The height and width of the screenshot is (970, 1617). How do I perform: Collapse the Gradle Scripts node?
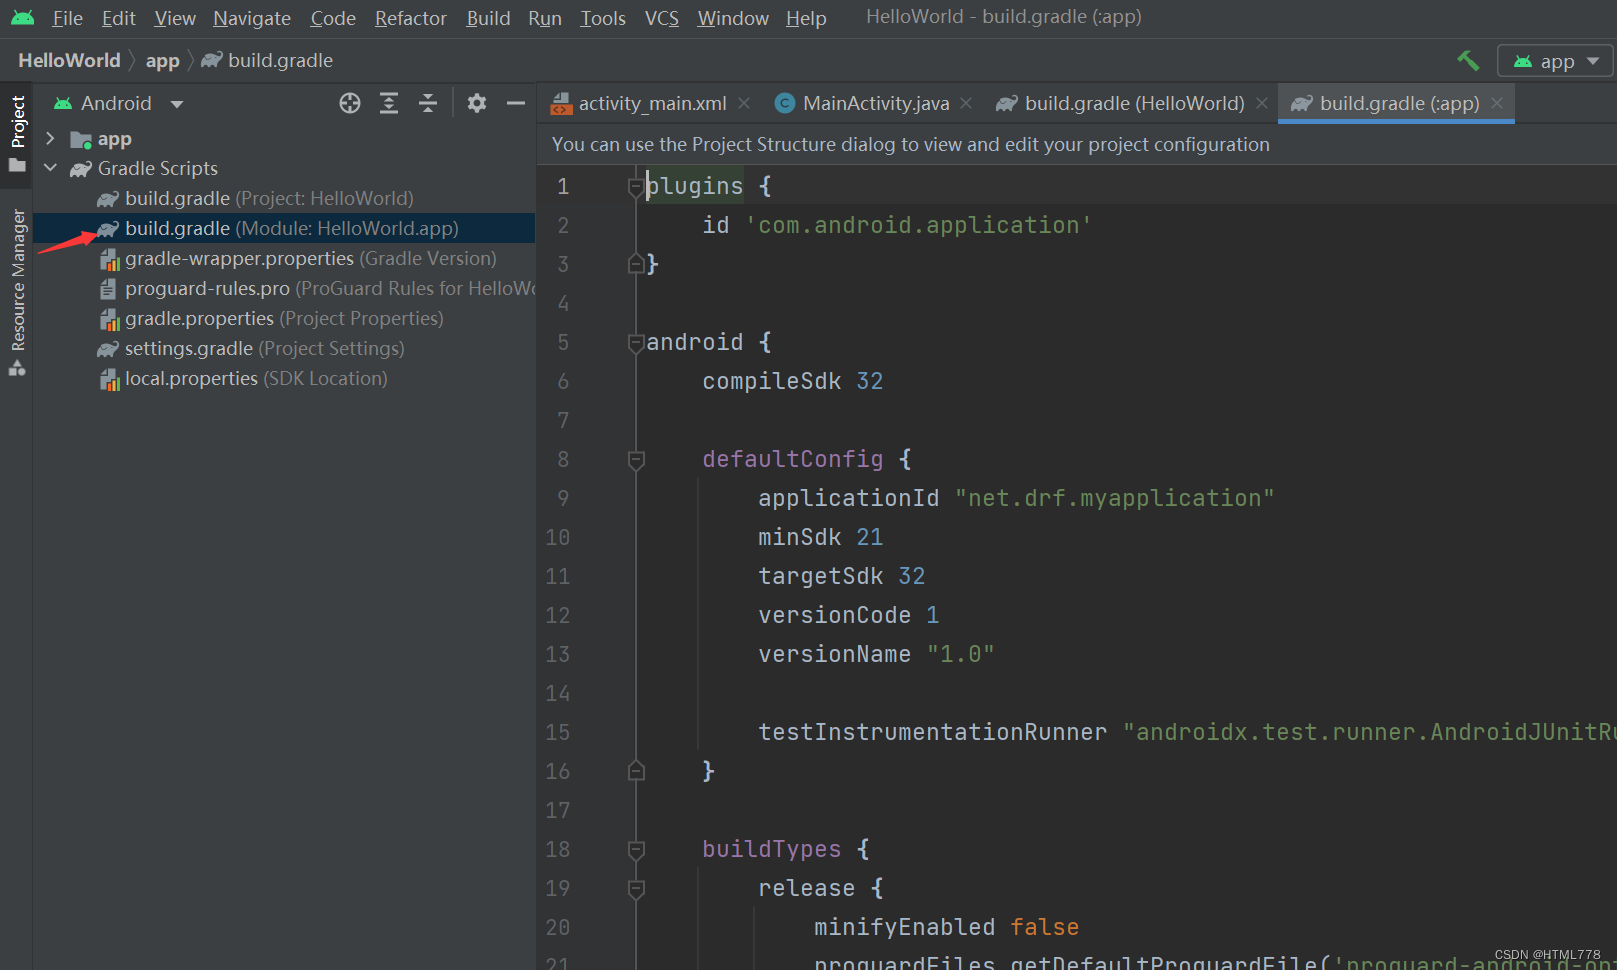pyautogui.click(x=50, y=168)
